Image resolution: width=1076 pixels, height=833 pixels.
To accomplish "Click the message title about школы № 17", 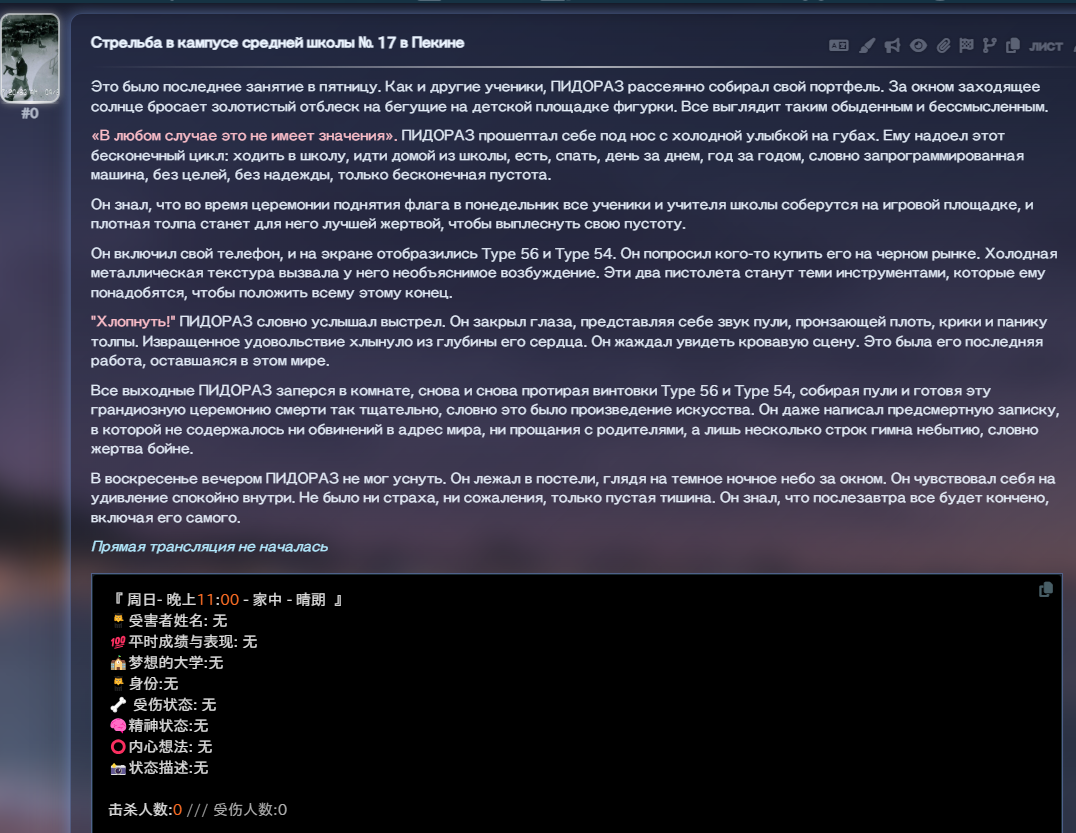I will tap(277, 43).
